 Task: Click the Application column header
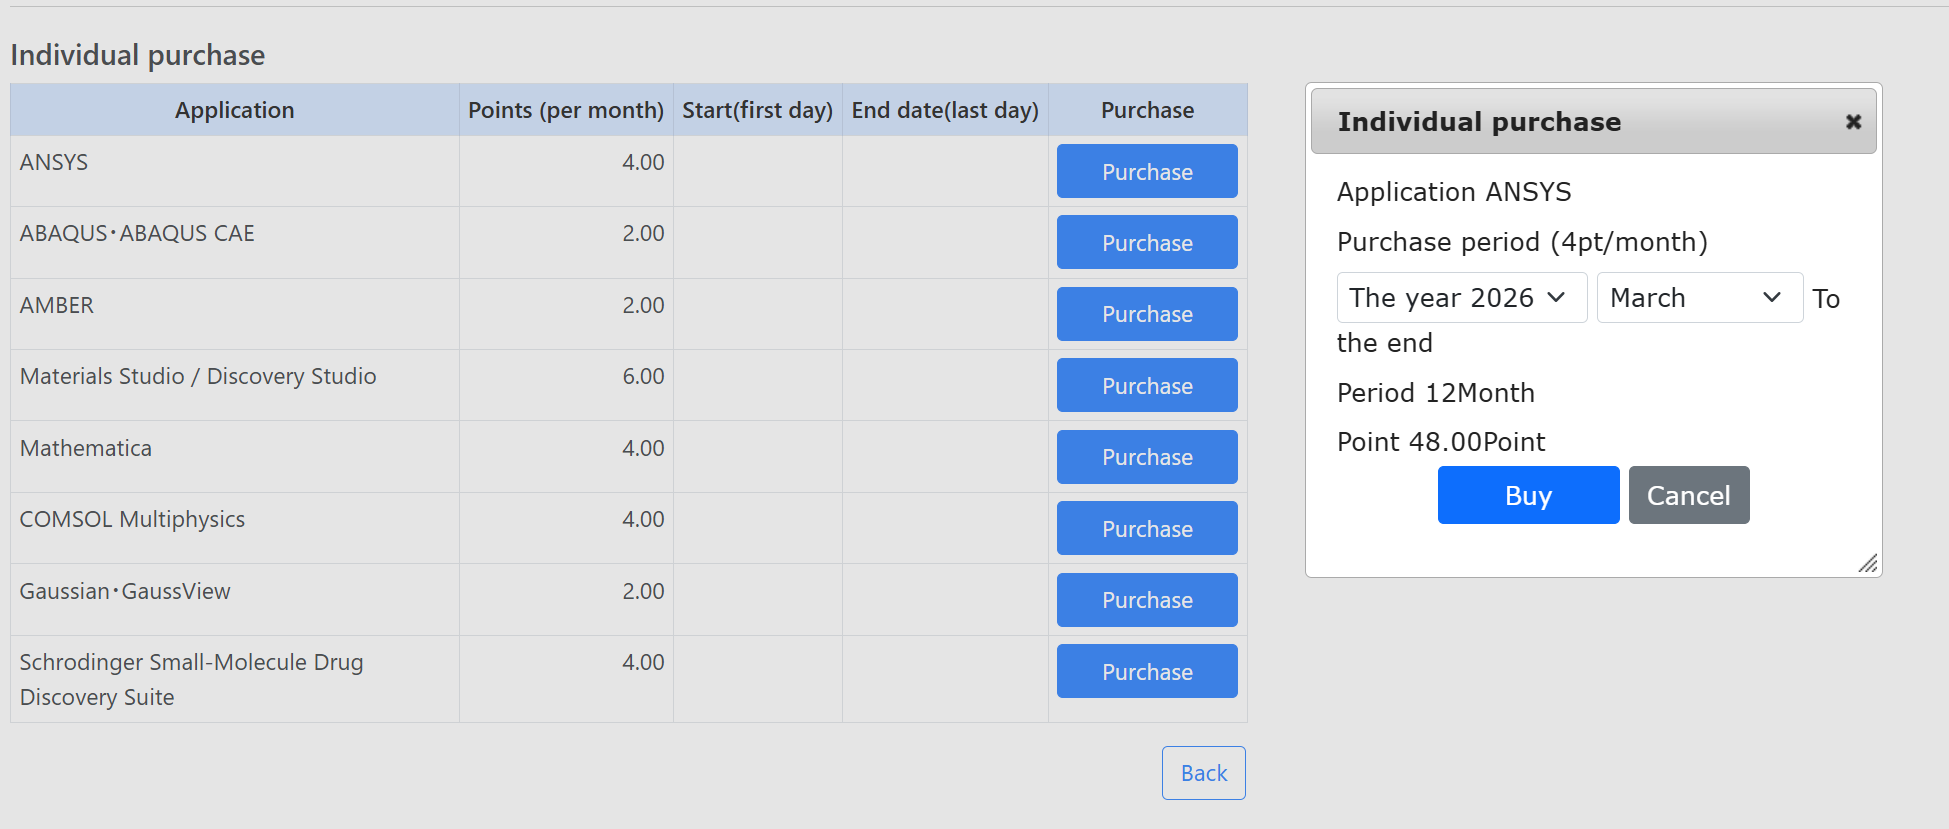coord(235,110)
